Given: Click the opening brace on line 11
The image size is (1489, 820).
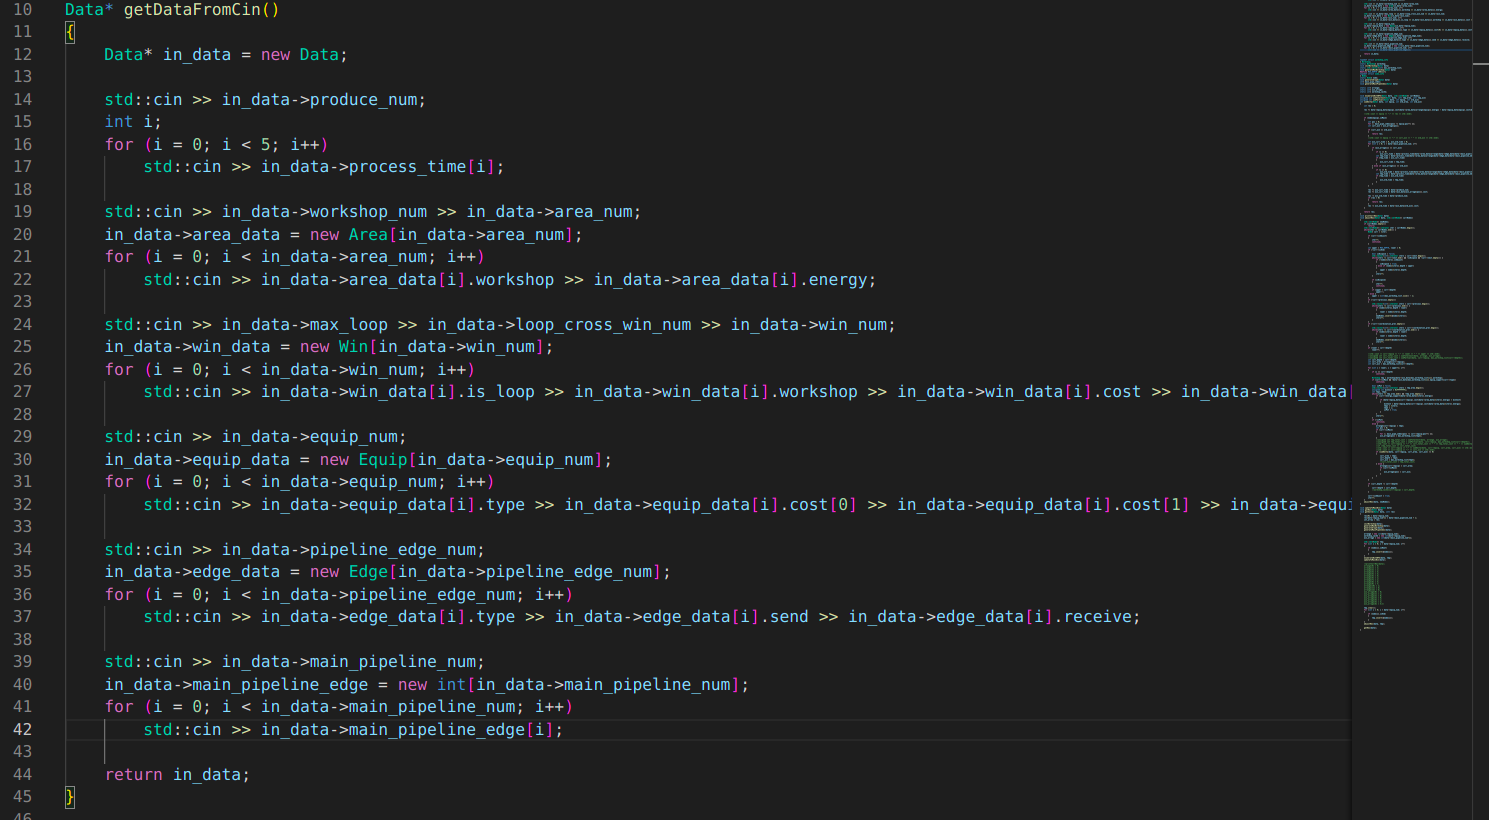Looking at the screenshot, I should click(70, 33).
